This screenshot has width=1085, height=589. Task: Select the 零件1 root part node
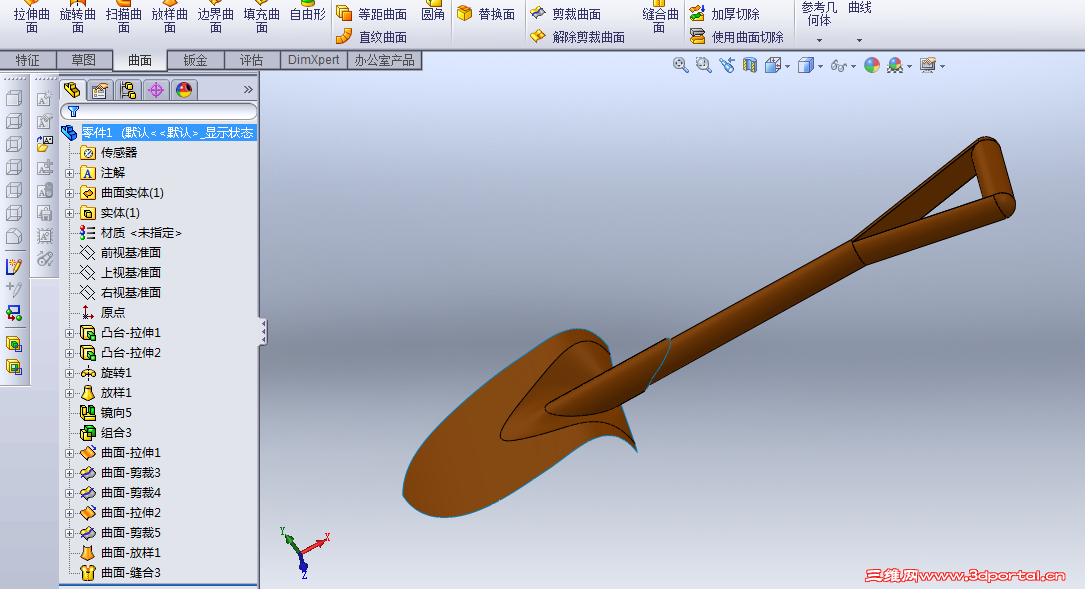[168, 132]
